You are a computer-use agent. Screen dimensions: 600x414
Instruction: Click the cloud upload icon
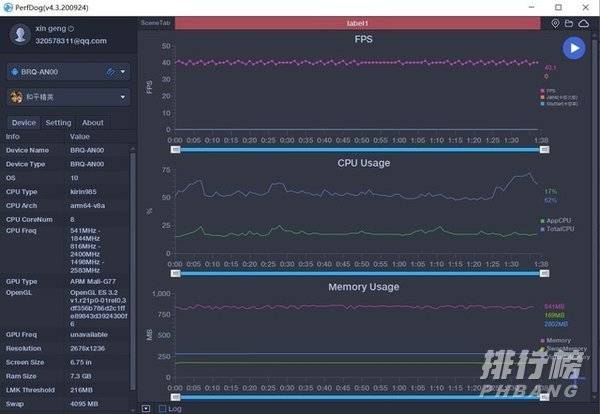pos(583,23)
